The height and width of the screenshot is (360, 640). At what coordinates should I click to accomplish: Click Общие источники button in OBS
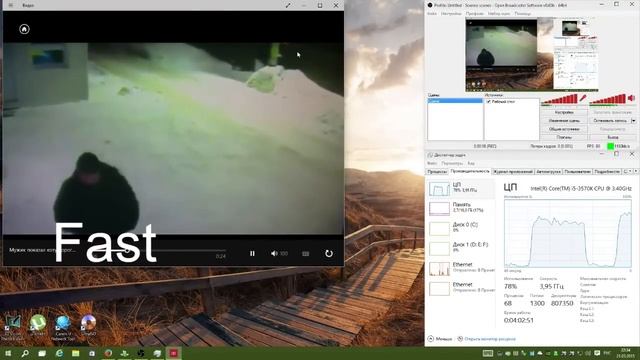[x=564, y=129]
